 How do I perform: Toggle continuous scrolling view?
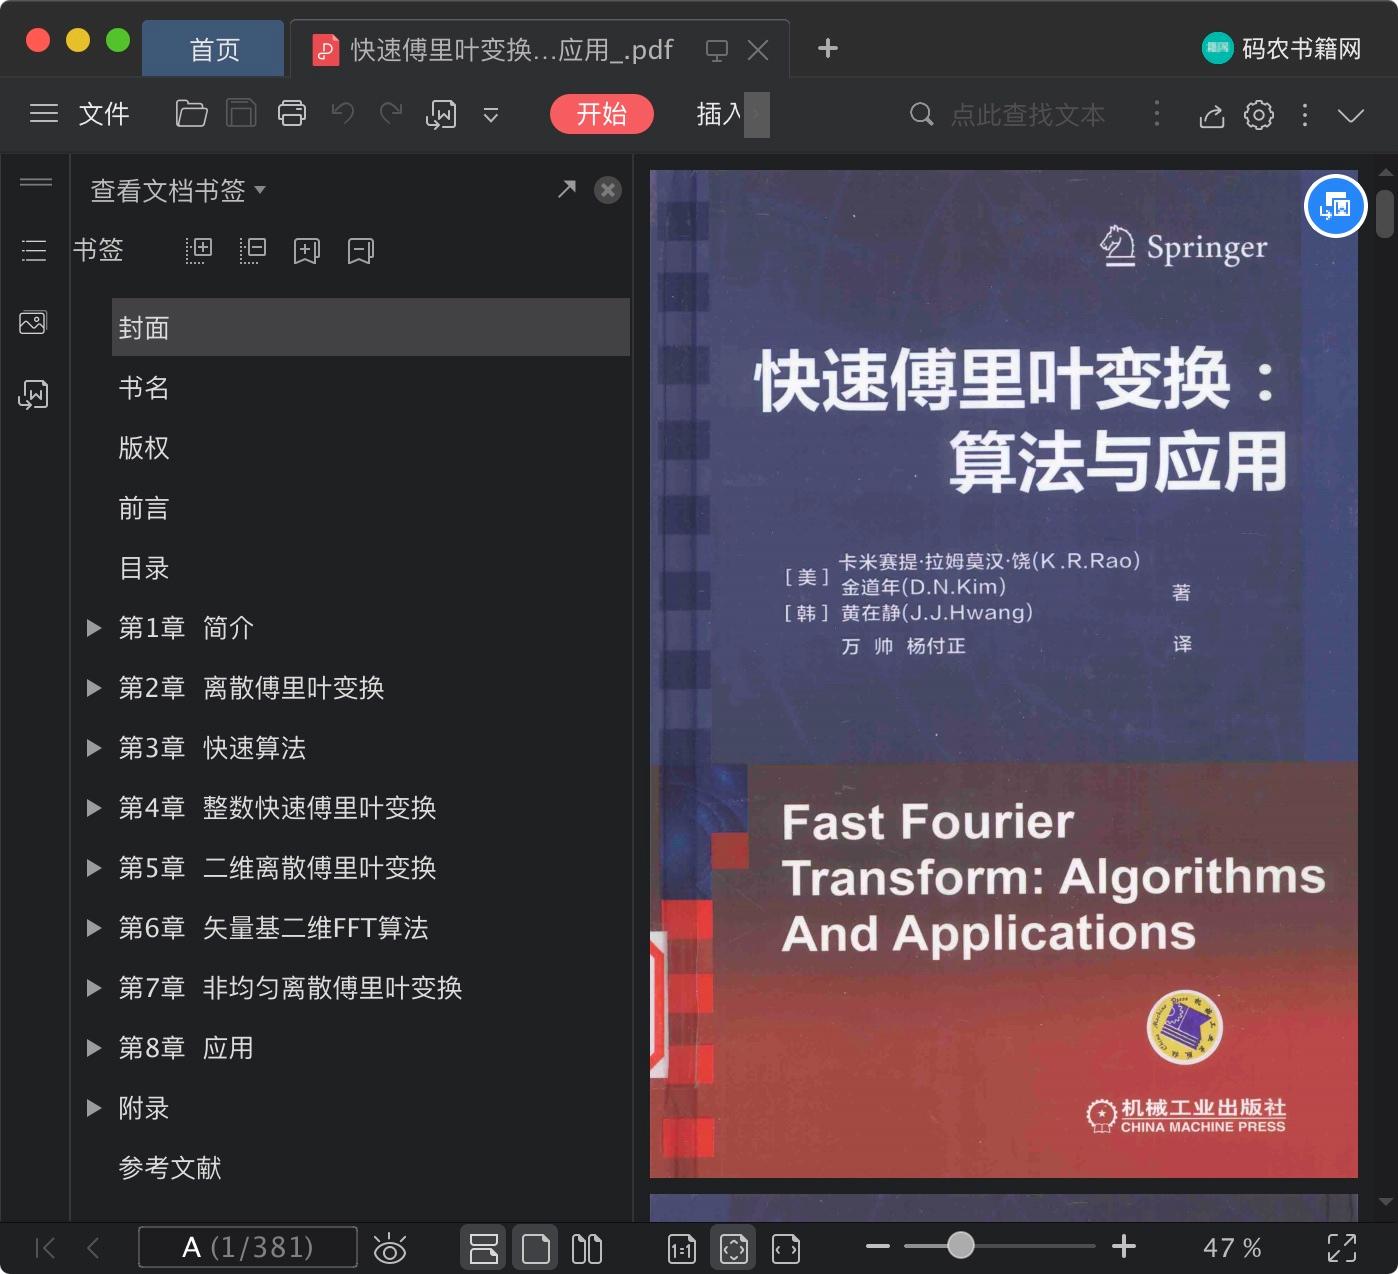pos(484,1248)
